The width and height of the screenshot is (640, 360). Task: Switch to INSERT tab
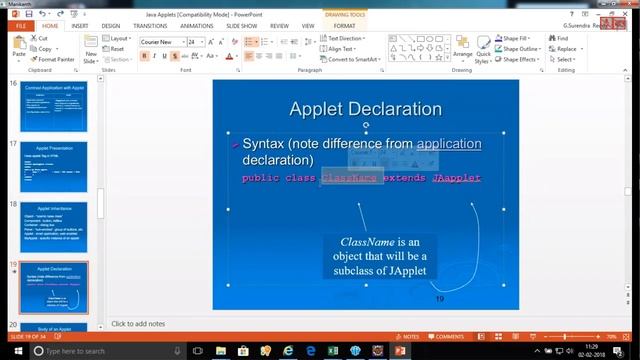[80, 26]
